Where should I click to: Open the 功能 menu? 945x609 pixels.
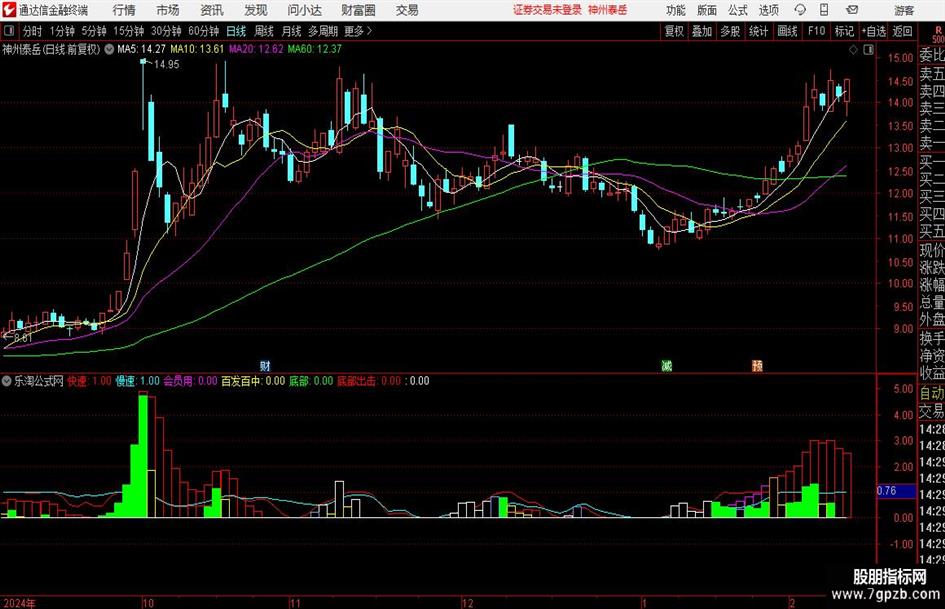[x=676, y=10]
